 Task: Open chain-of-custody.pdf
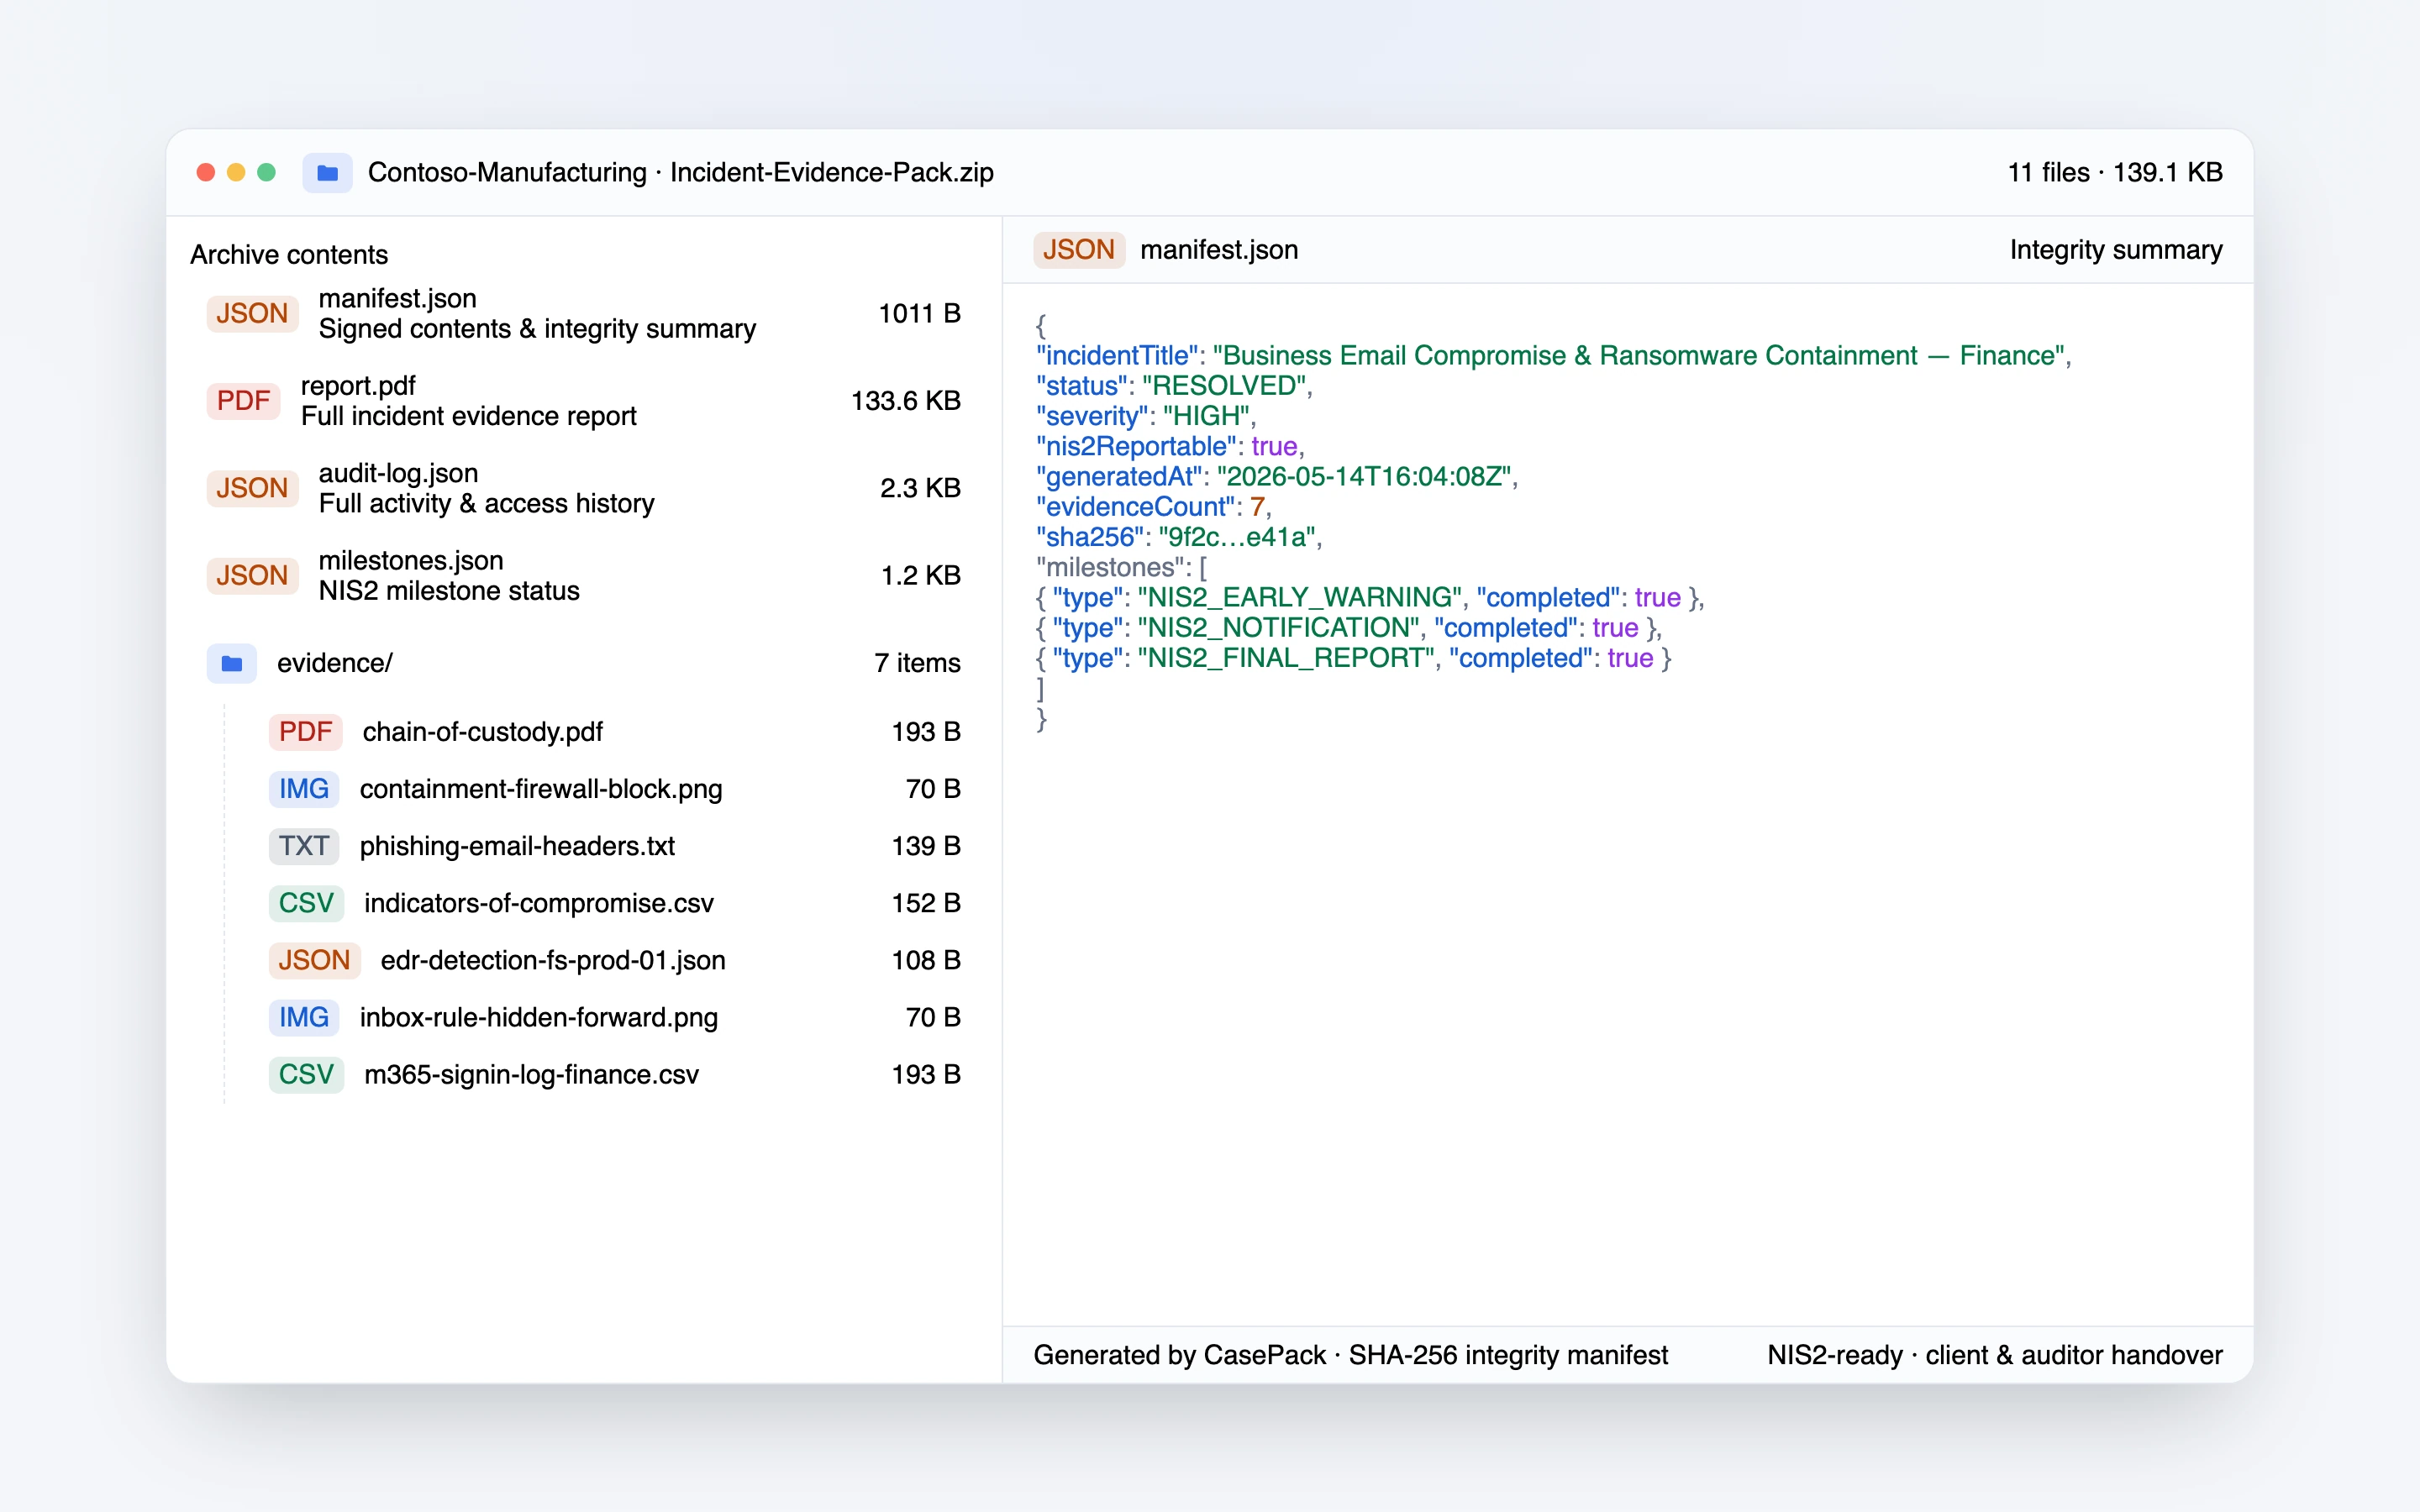point(615,732)
